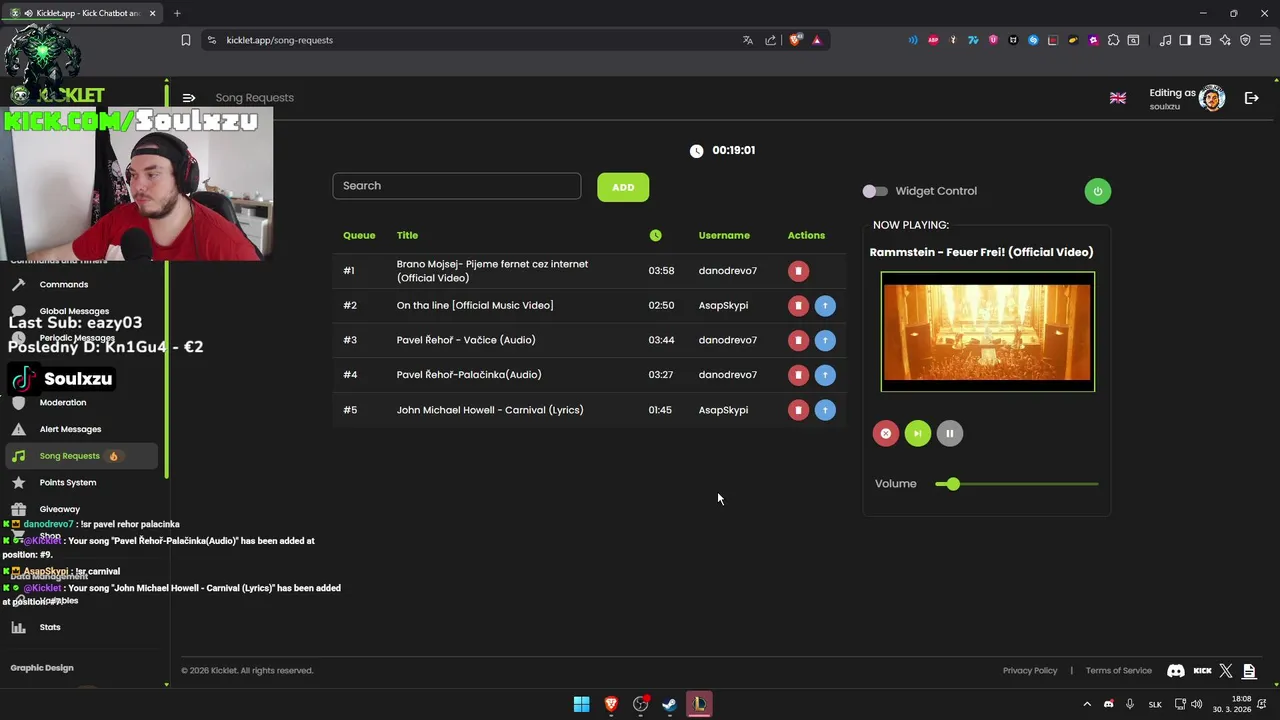Open the Brave Rewards triangle icon
1280x720 pixels.
pos(817,40)
